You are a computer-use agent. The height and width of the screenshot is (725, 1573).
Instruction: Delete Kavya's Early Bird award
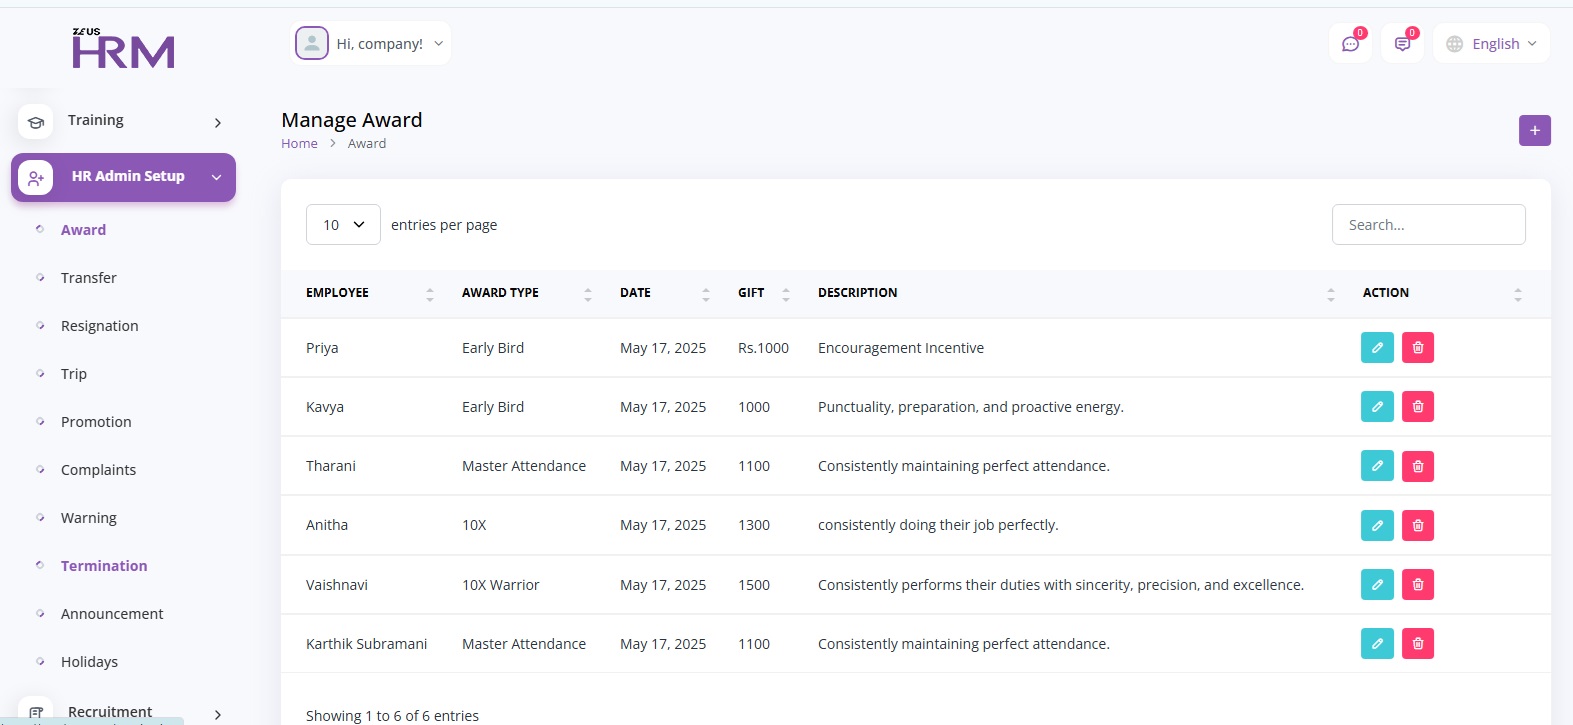(x=1418, y=407)
